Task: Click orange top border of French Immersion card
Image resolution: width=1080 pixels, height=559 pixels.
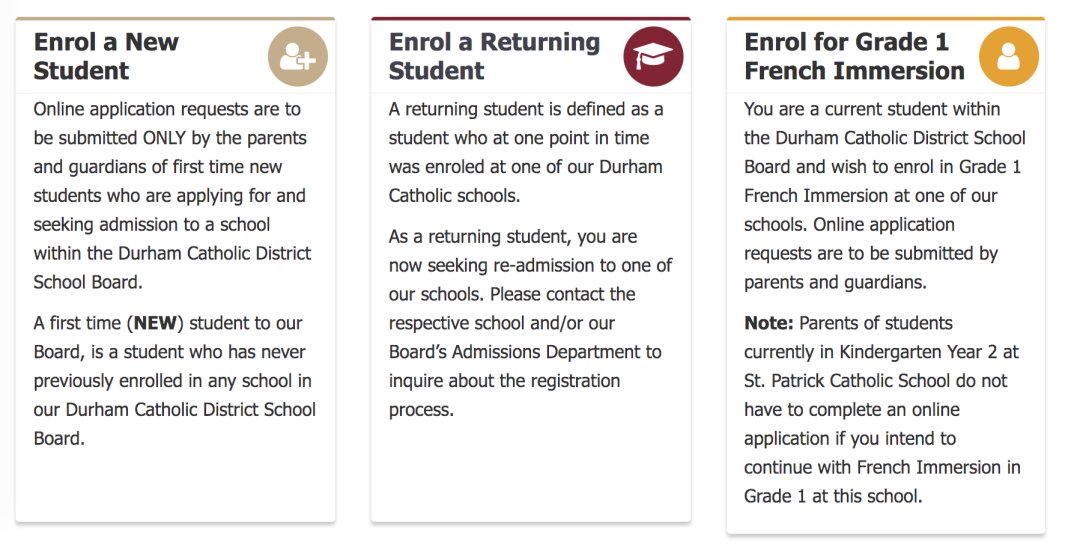Action: pyautogui.click(x=885, y=18)
